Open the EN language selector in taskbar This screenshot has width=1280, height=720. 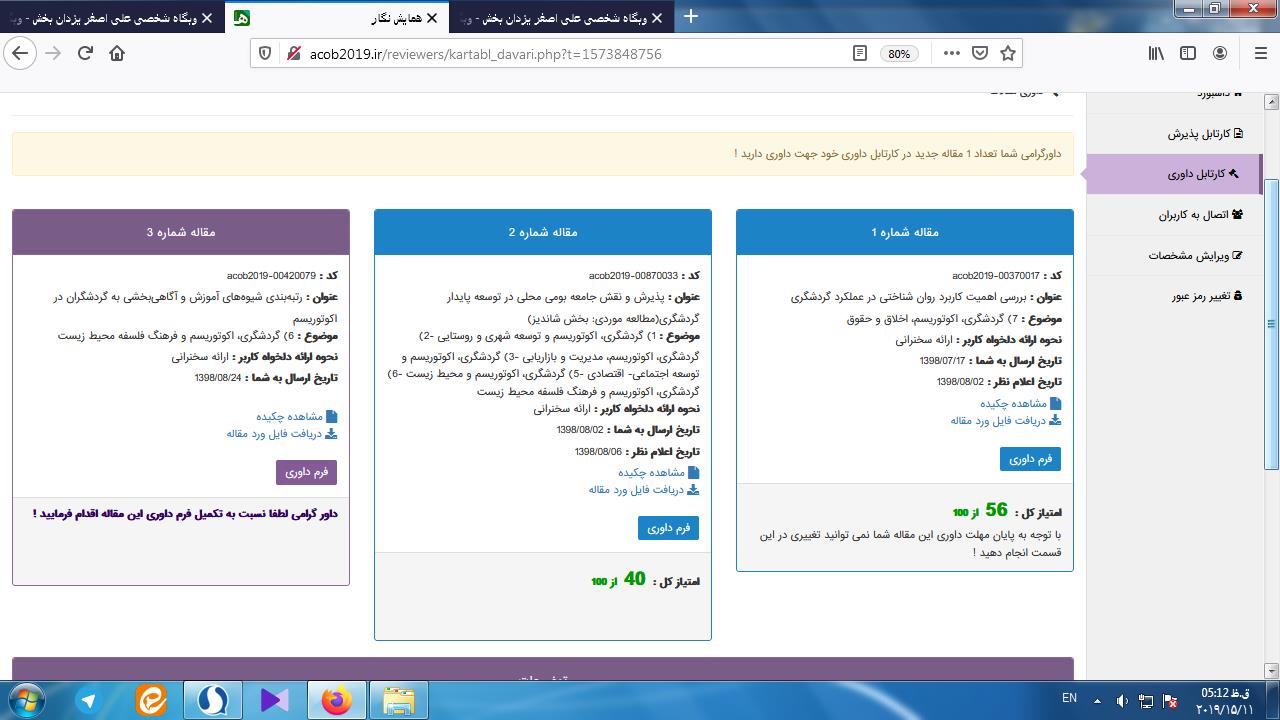(1068, 700)
